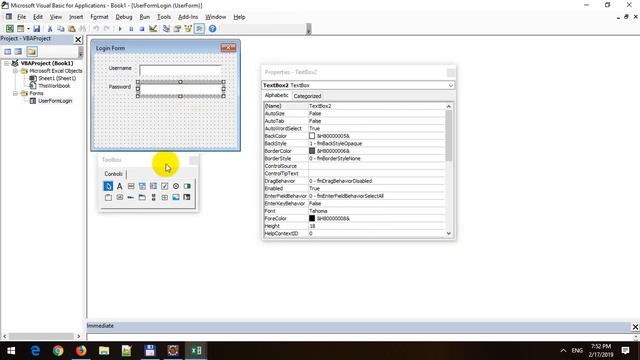Open the Debug menu

(x=124, y=17)
